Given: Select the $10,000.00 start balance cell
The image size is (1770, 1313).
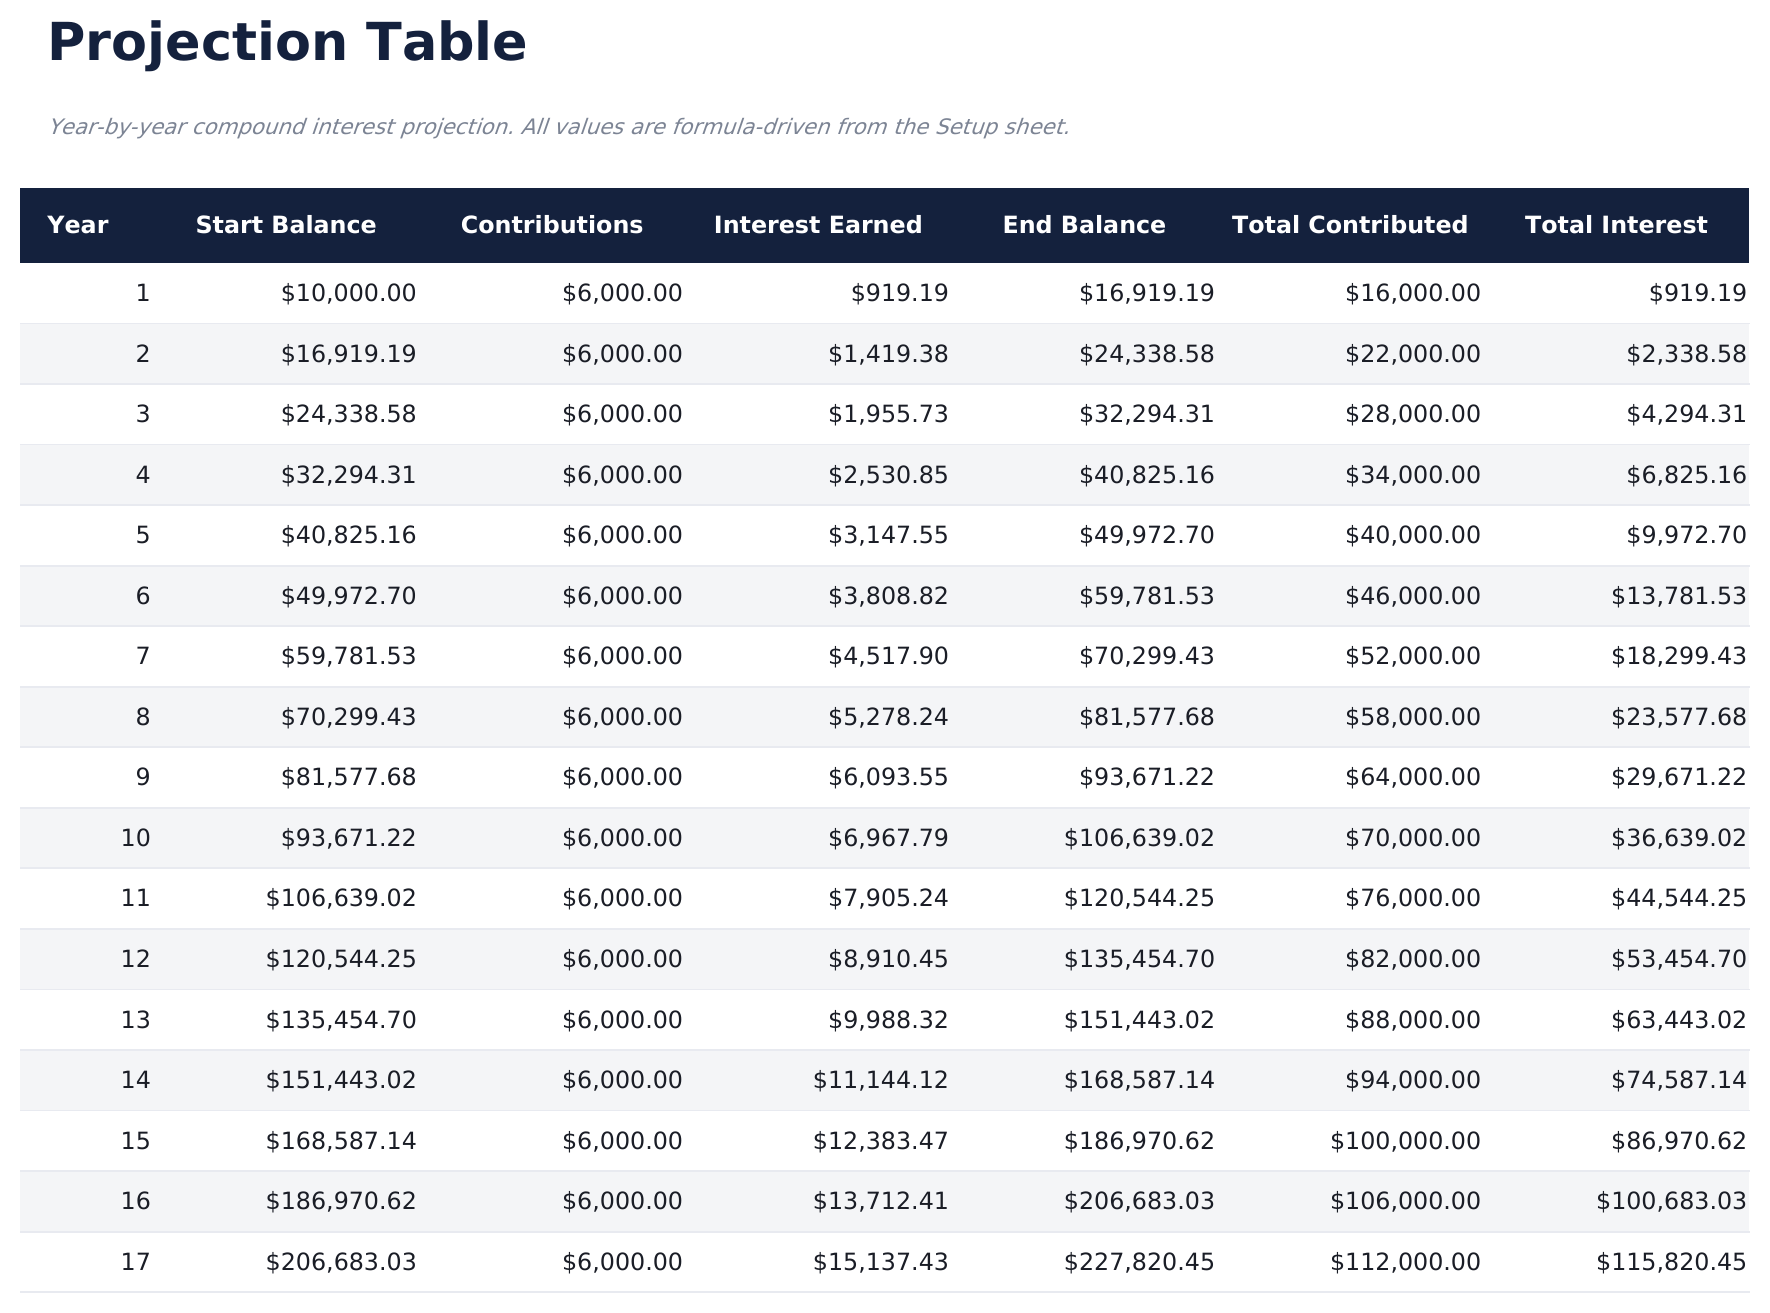Looking at the screenshot, I should (348, 293).
